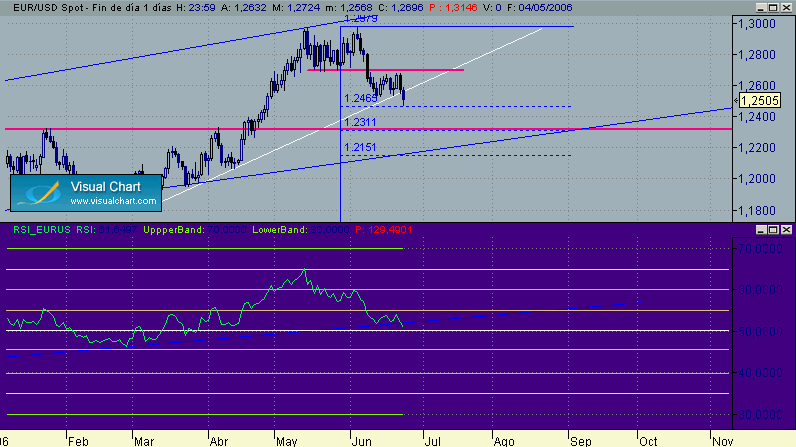This screenshot has height=447, width=796.
Task: Click the www.visualchart.com link
Action: [x=113, y=201]
